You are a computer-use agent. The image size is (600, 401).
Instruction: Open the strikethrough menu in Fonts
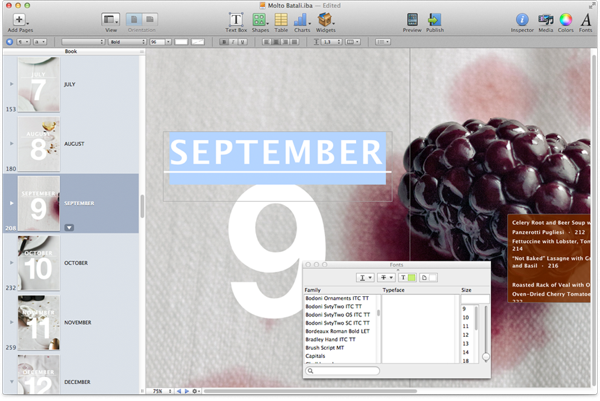(x=386, y=278)
